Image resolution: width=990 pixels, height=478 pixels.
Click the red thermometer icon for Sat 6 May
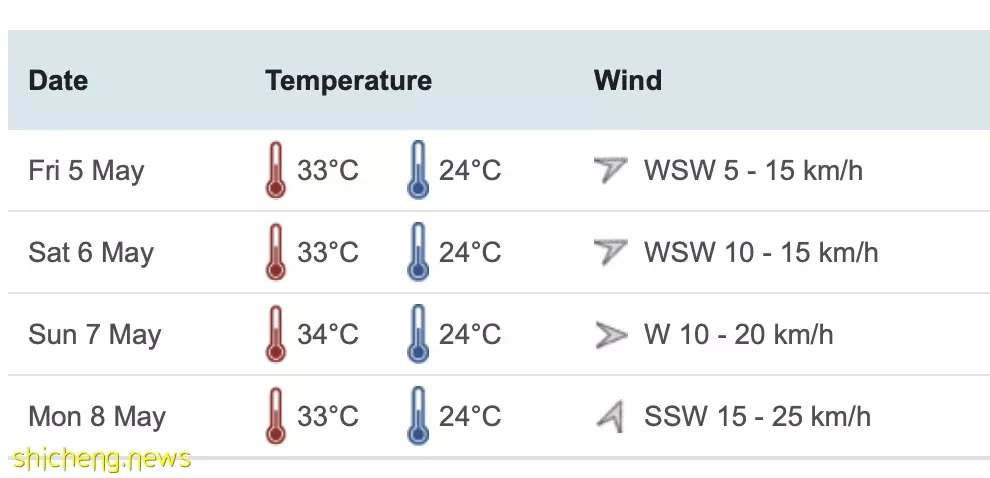point(275,252)
